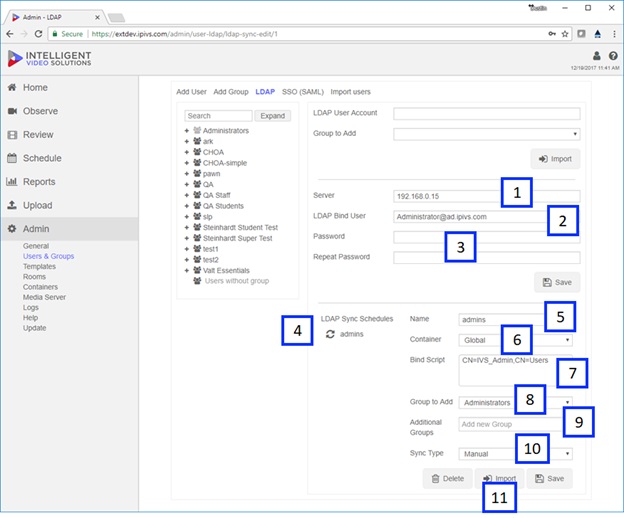This screenshot has height=518, width=624.
Task: Expand the QA Students group node
Action: (187, 206)
